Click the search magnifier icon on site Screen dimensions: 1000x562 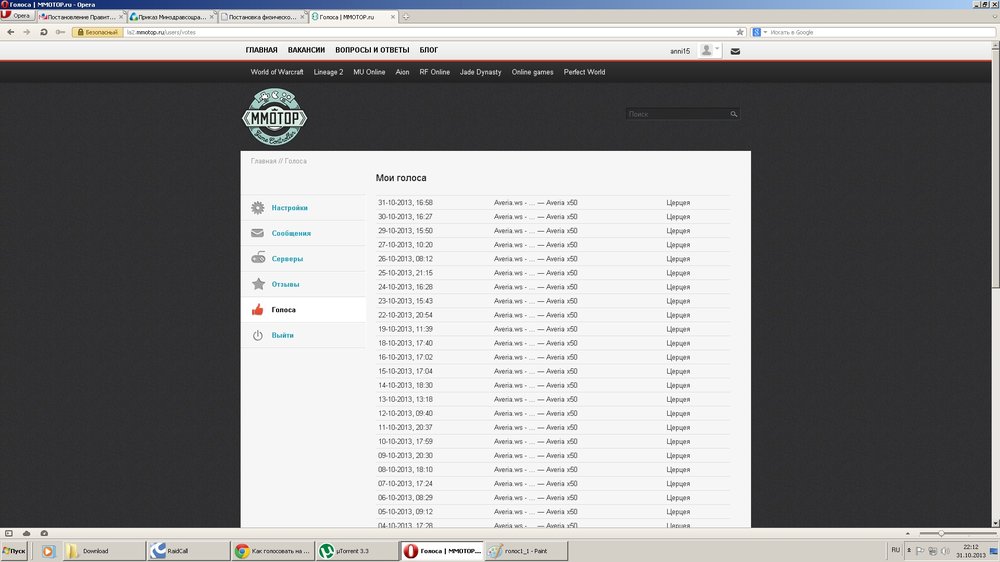coord(733,115)
